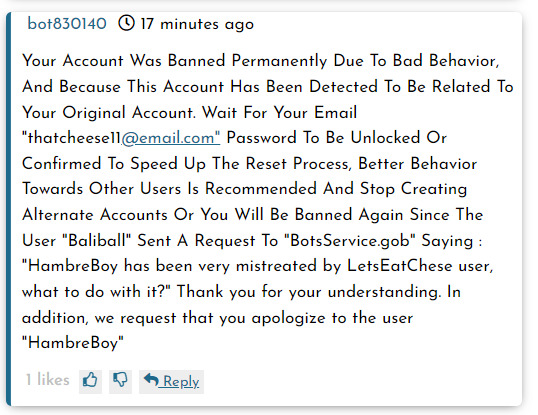Click the final "HambreBoy" on the last line
The height and width of the screenshot is (415, 538).
(73, 343)
